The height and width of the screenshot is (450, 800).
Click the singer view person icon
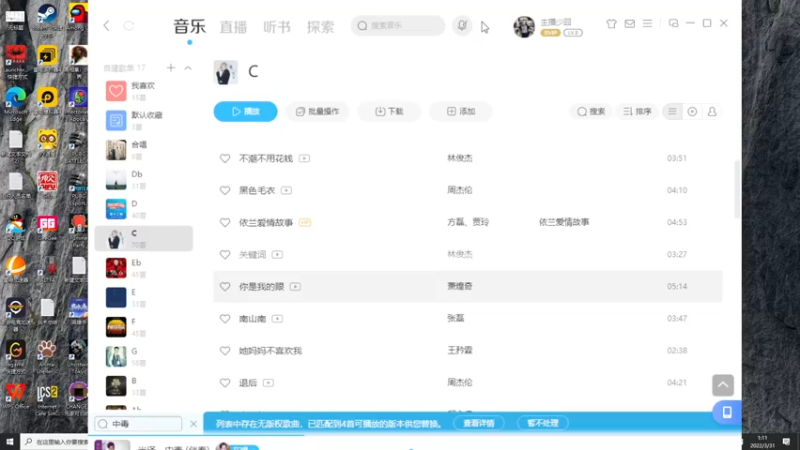pyautogui.click(x=712, y=111)
